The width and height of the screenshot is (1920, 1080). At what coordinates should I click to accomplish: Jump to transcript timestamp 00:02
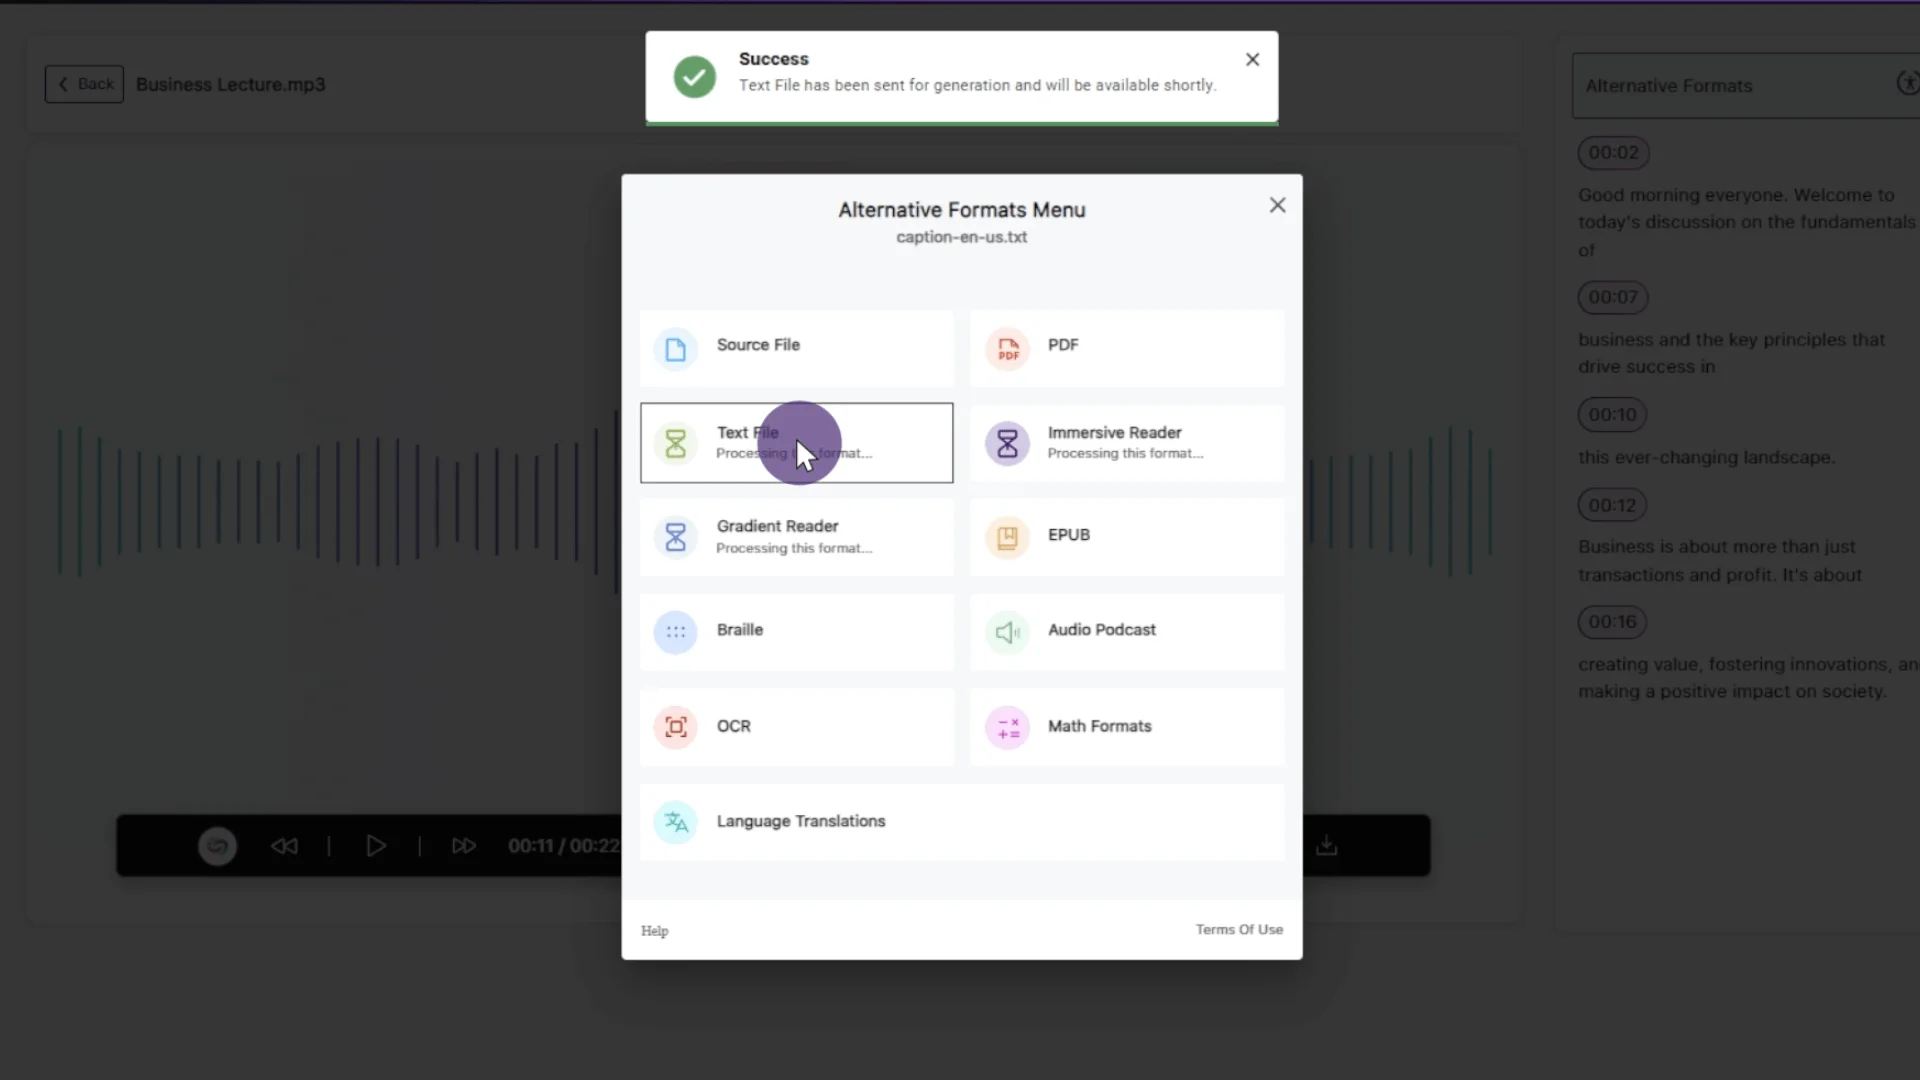(x=1613, y=153)
